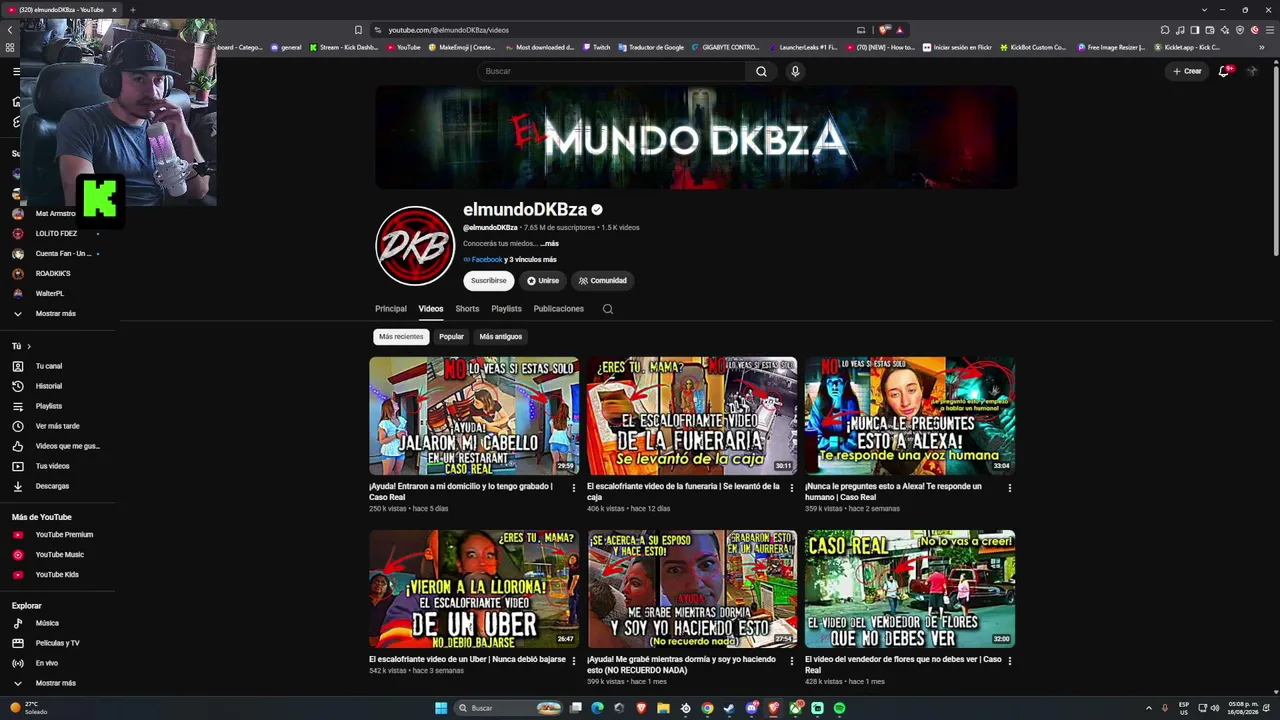Start voice search with the microphone icon
Viewport: 1280px width, 720px height.
point(795,71)
